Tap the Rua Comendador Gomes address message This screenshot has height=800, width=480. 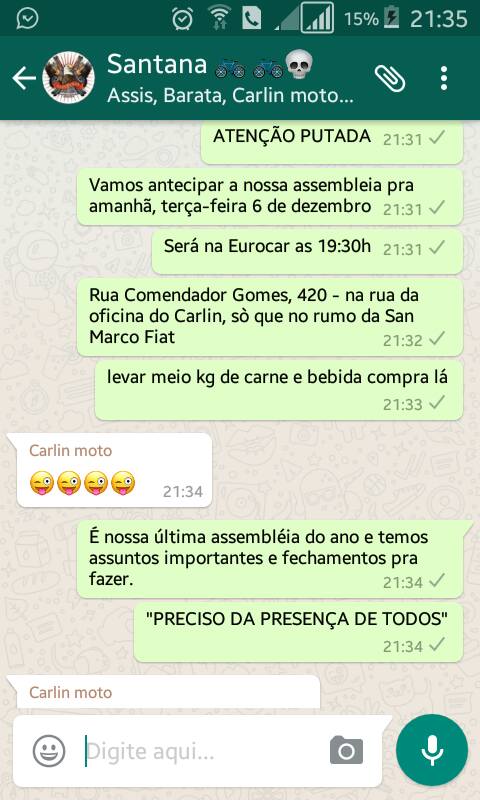coord(270,317)
